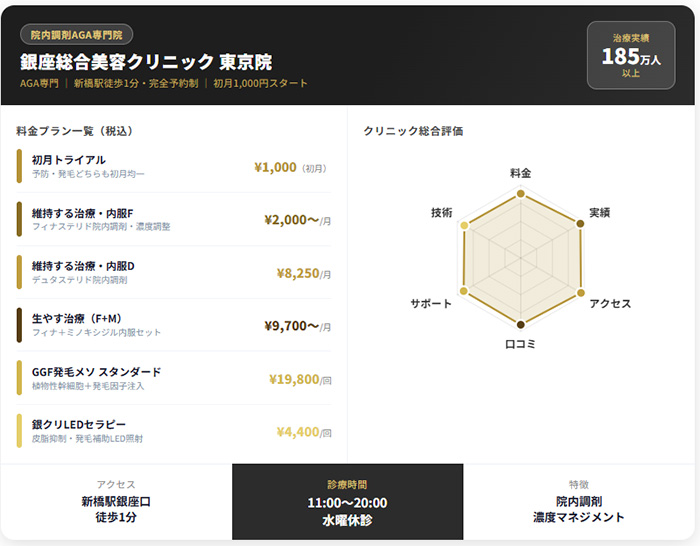Click the サポート point on radar chart
The image size is (700, 546).
click(463, 290)
